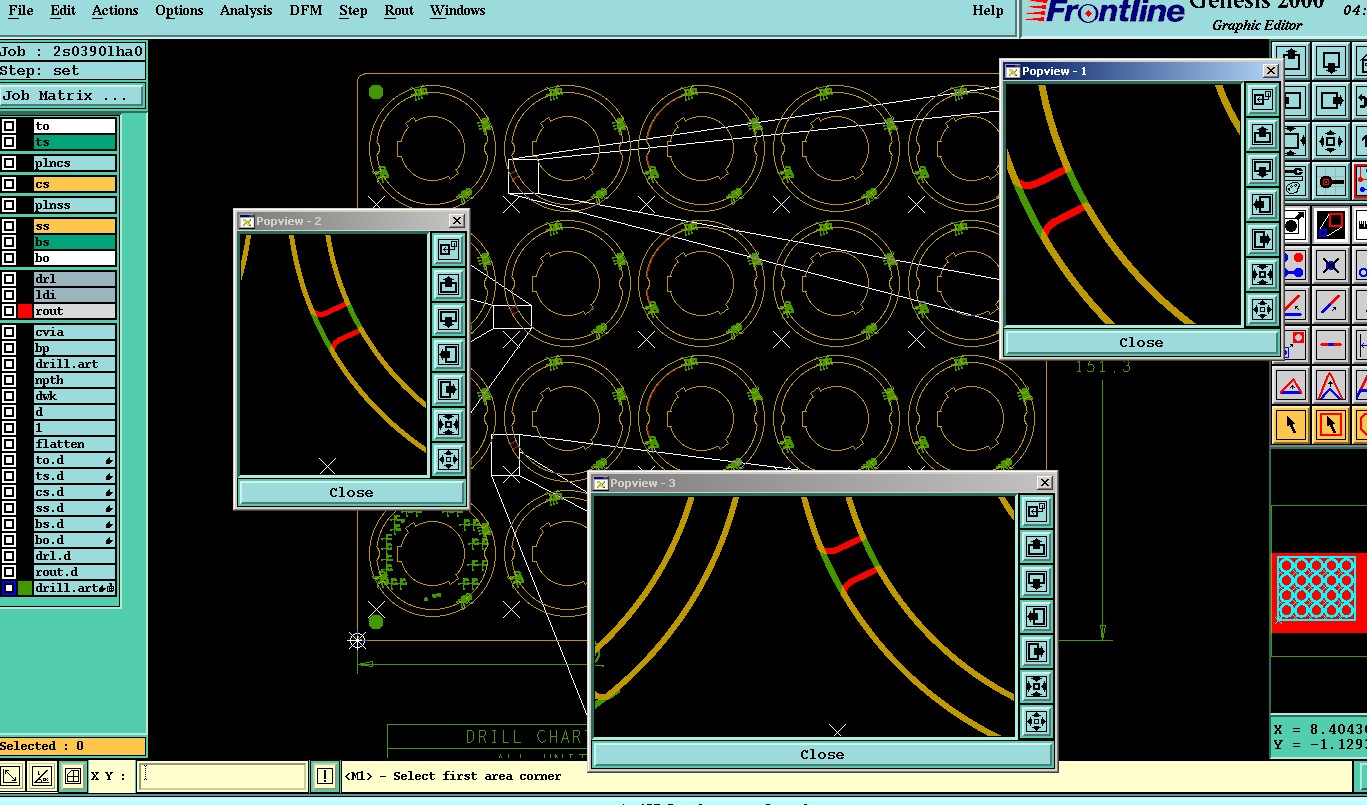Select the yellow arrow pointer tool
This screenshot has width=1367, height=805.
[x=1291, y=424]
